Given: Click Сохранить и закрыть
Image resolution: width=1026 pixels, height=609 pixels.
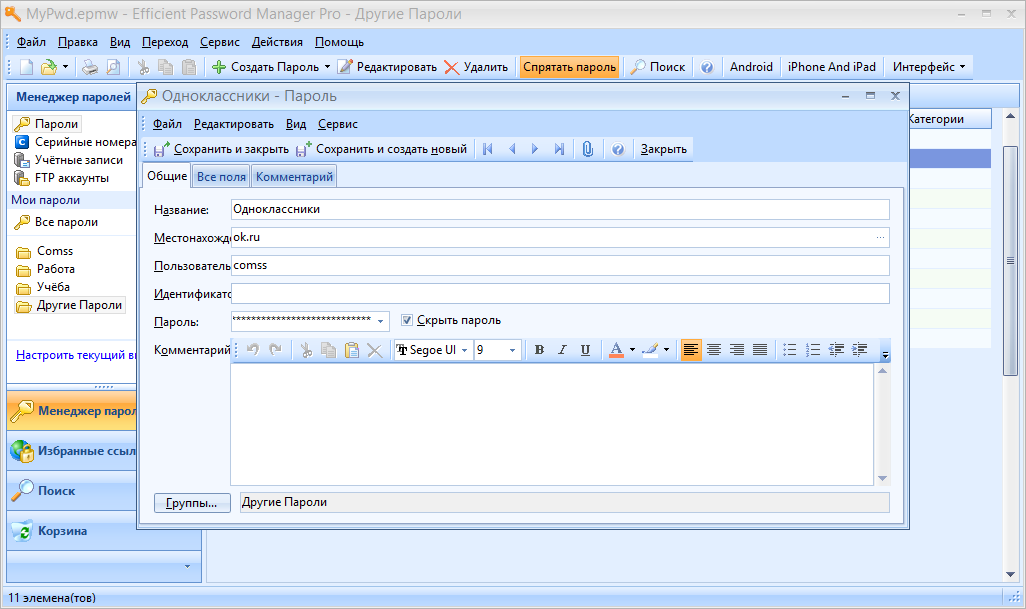Looking at the screenshot, I should [221, 149].
